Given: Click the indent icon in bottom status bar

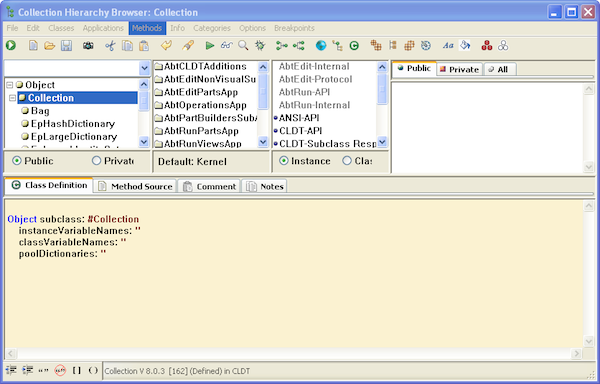Looking at the screenshot, I should click(x=27, y=370).
